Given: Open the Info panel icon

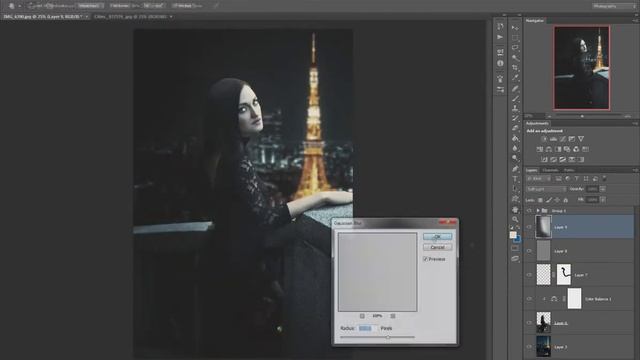Looking at the screenshot, I should click(500, 63).
